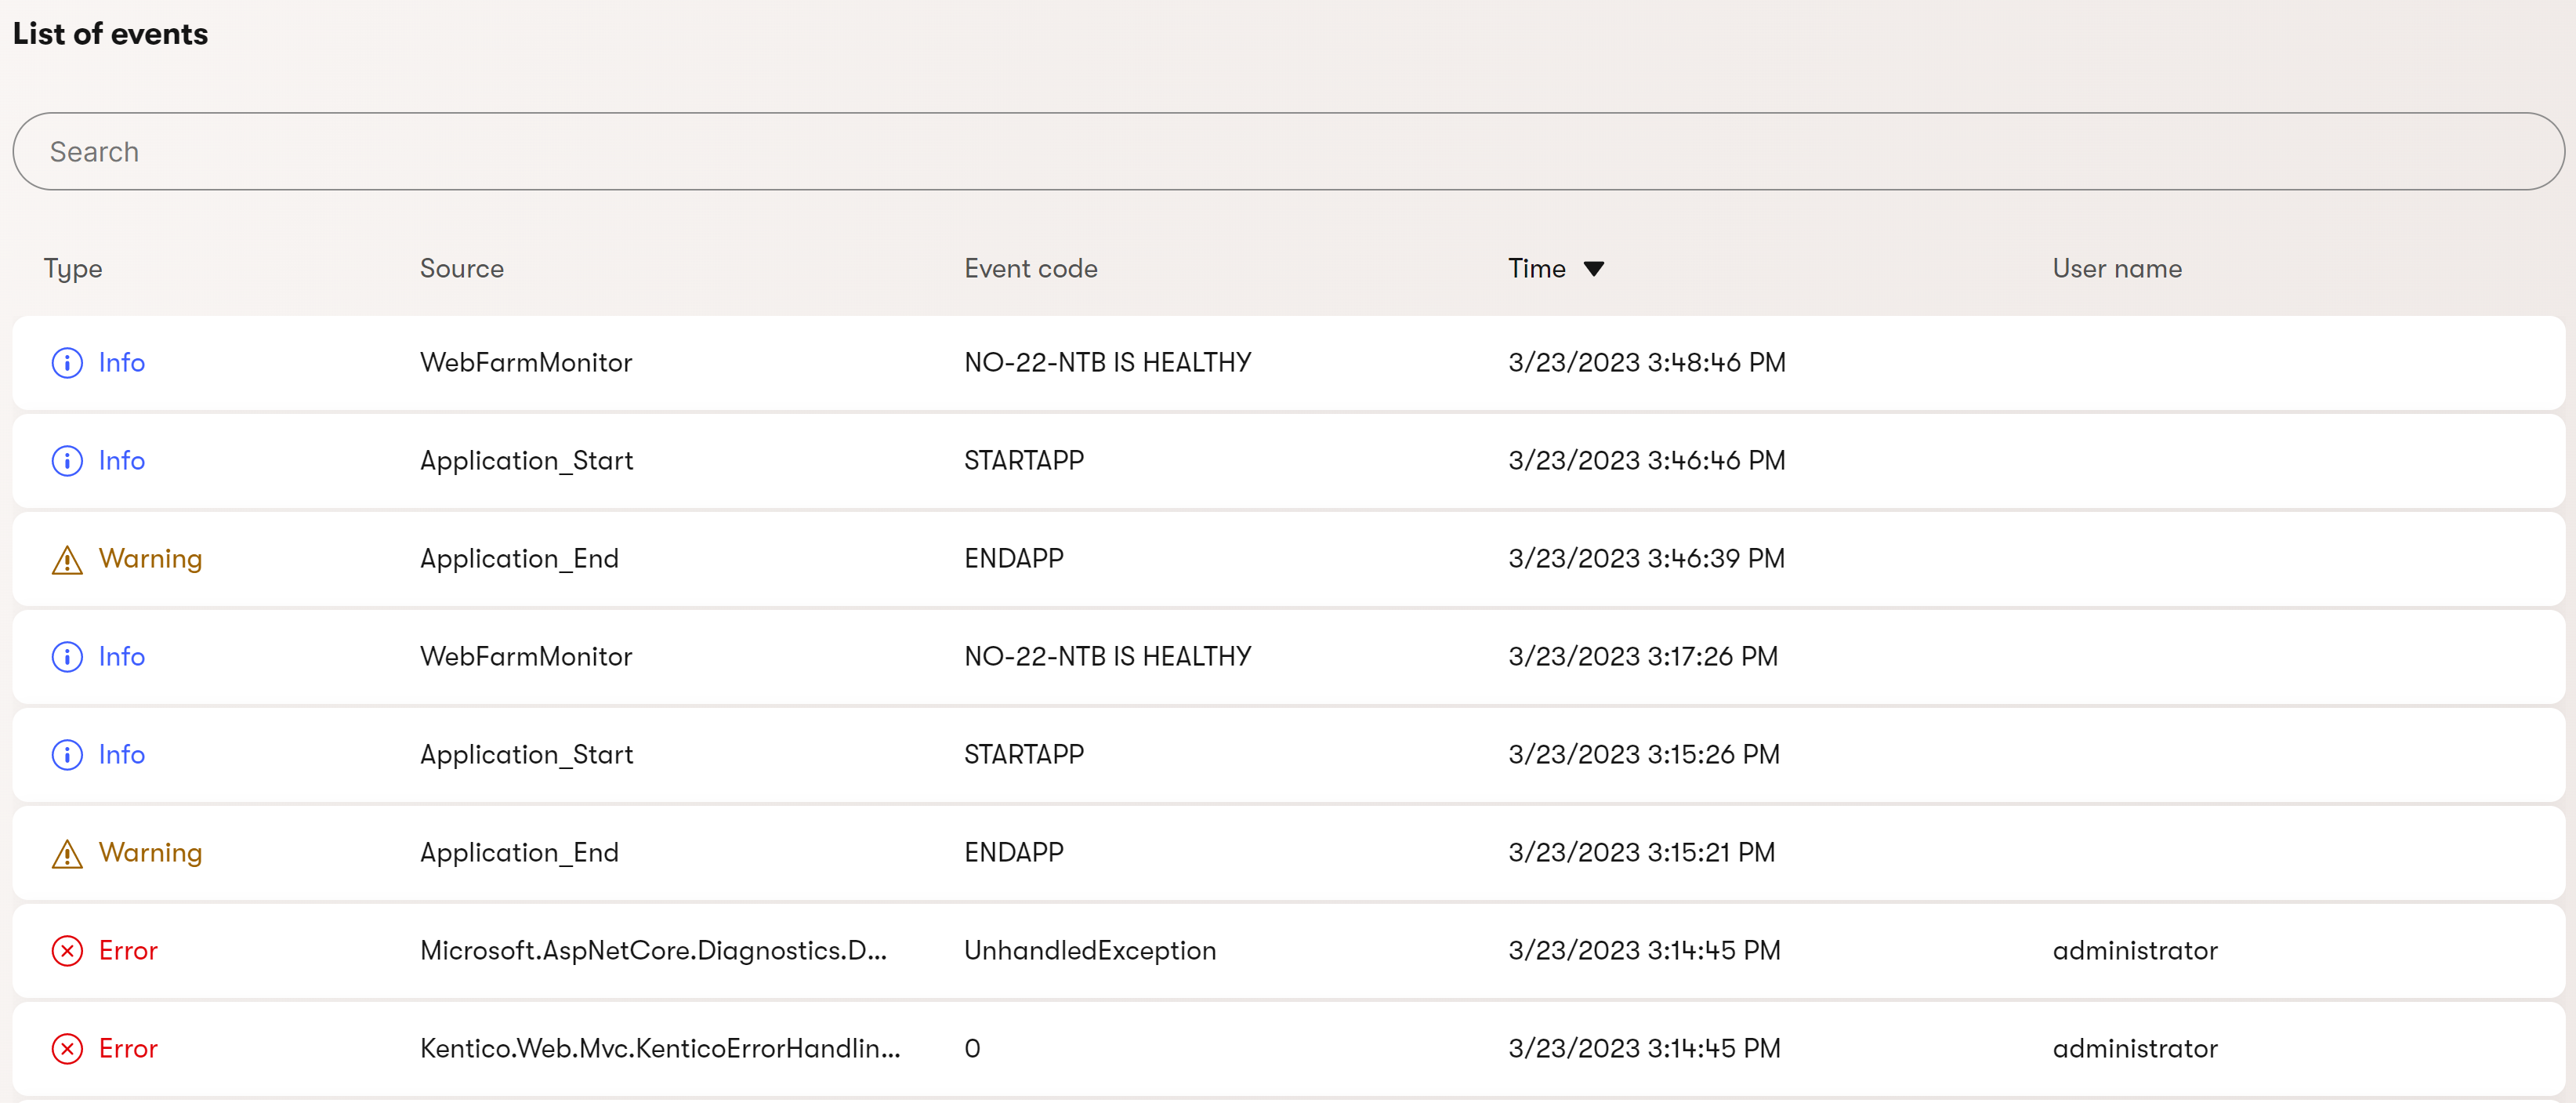Toggle sort direction with the Time arrow
Image resolution: width=2576 pixels, height=1103 pixels.
tap(1594, 268)
